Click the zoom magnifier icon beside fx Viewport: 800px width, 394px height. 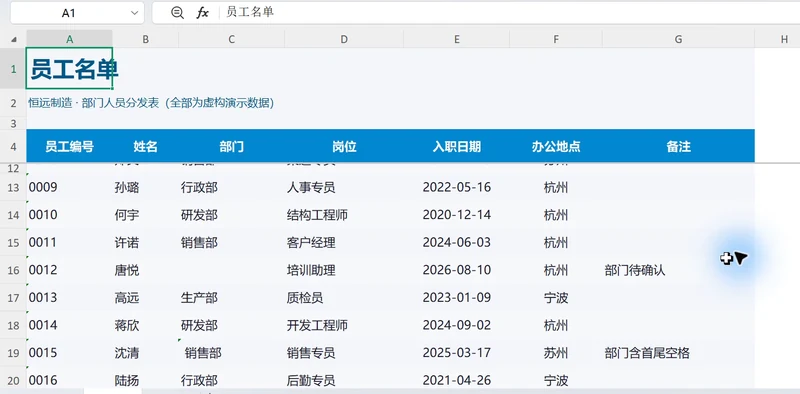tap(177, 13)
